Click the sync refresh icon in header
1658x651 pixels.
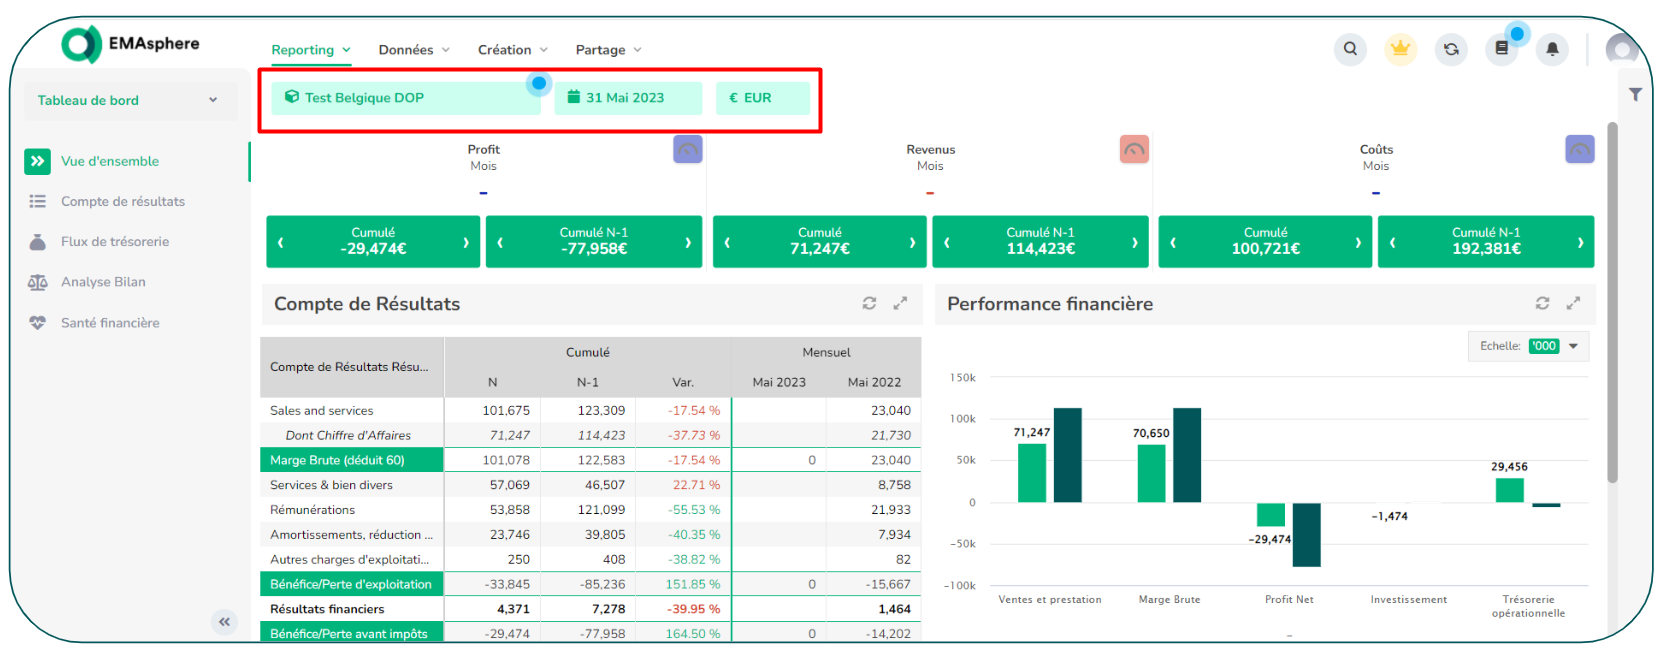[1451, 49]
